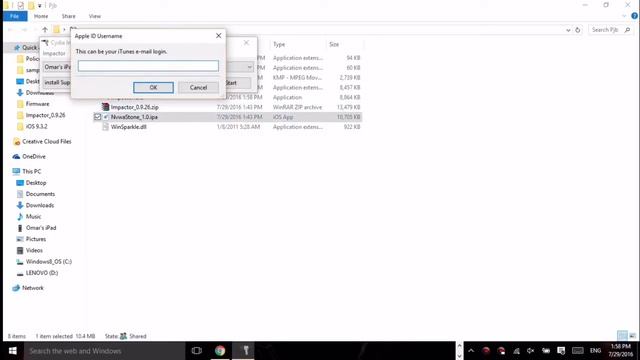Open Impactor_0.9.26 folder in sidebar

[x=45, y=115]
